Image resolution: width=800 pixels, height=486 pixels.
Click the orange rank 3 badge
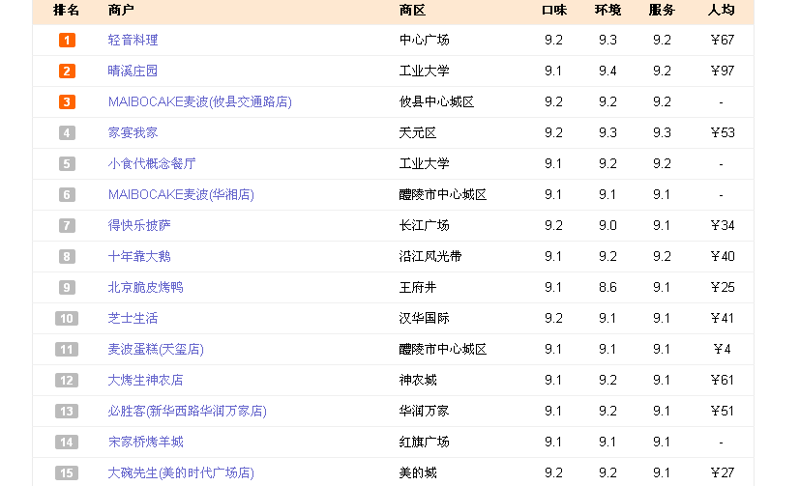67,102
